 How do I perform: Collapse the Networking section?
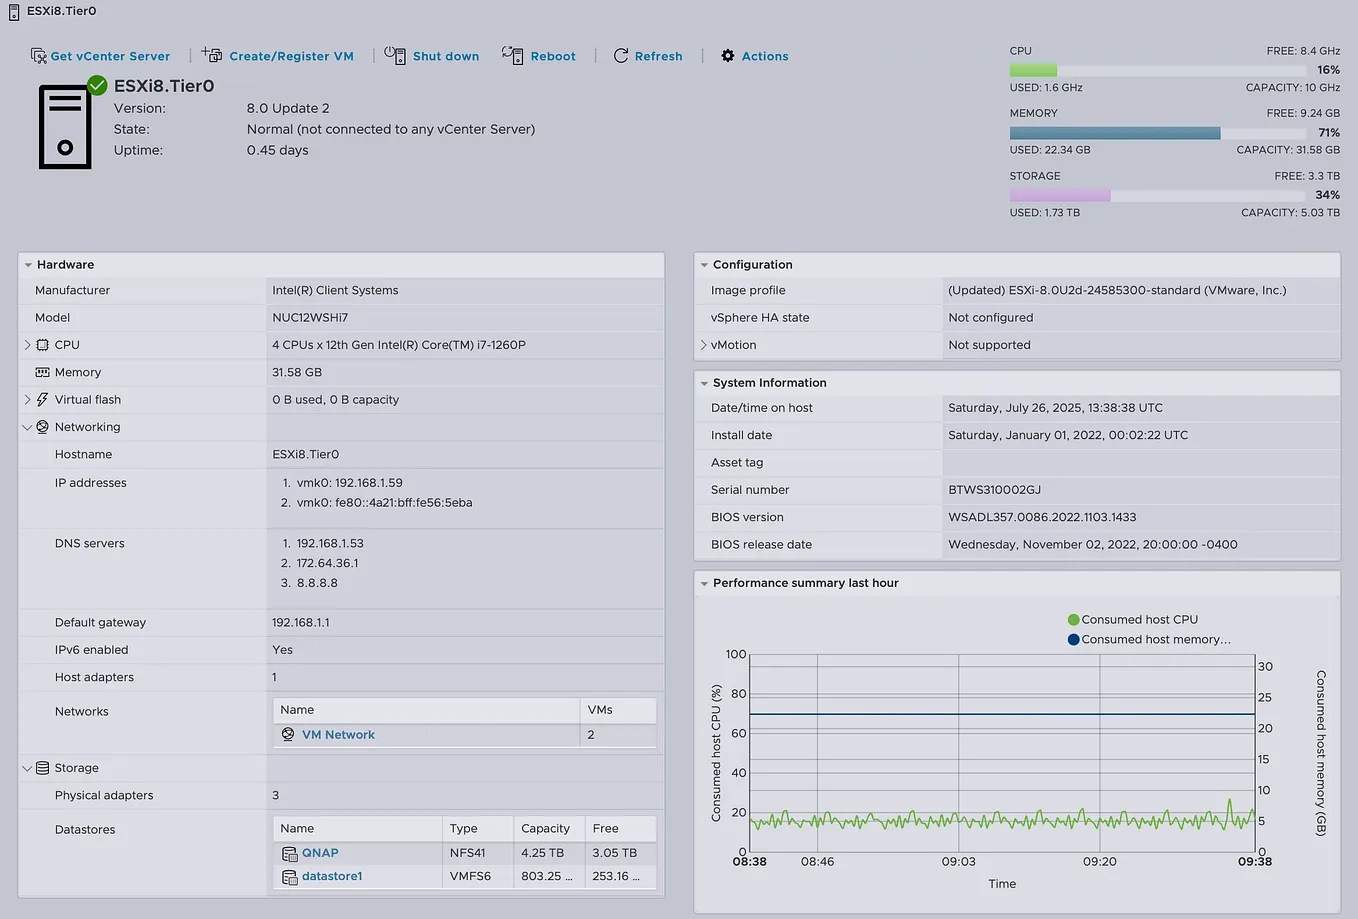coord(28,427)
